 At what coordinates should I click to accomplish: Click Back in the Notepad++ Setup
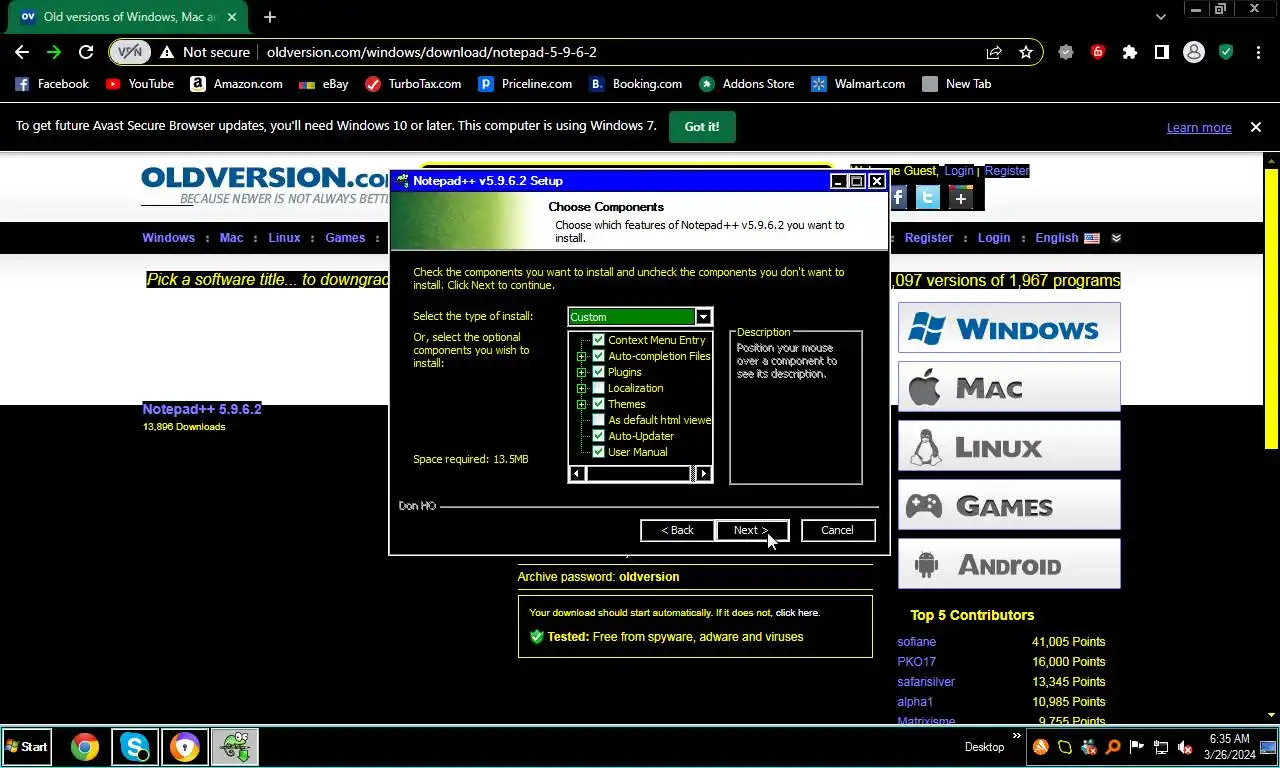coord(677,530)
